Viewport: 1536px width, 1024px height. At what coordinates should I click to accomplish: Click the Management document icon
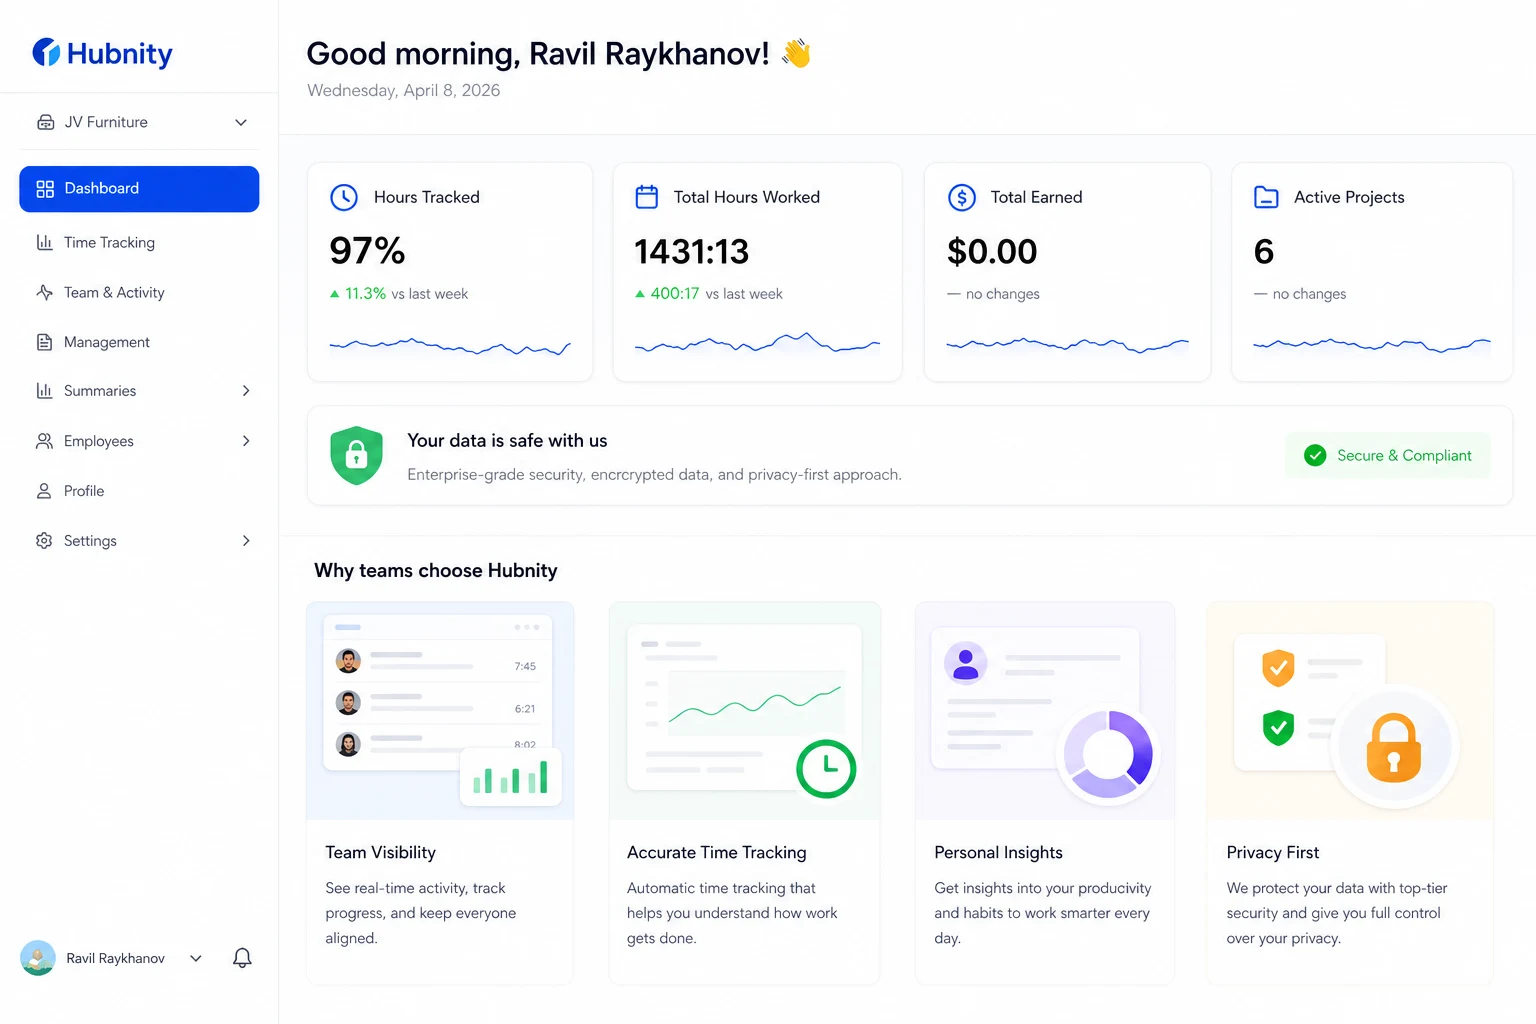pos(45,342)
